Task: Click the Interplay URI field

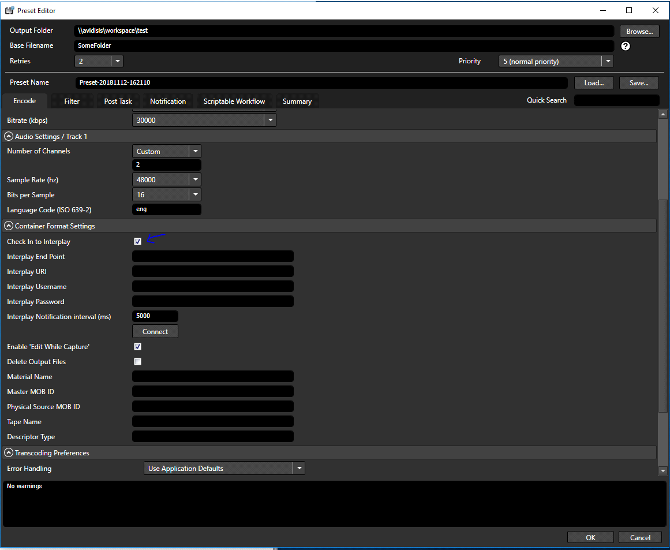Action: [213, 271]
